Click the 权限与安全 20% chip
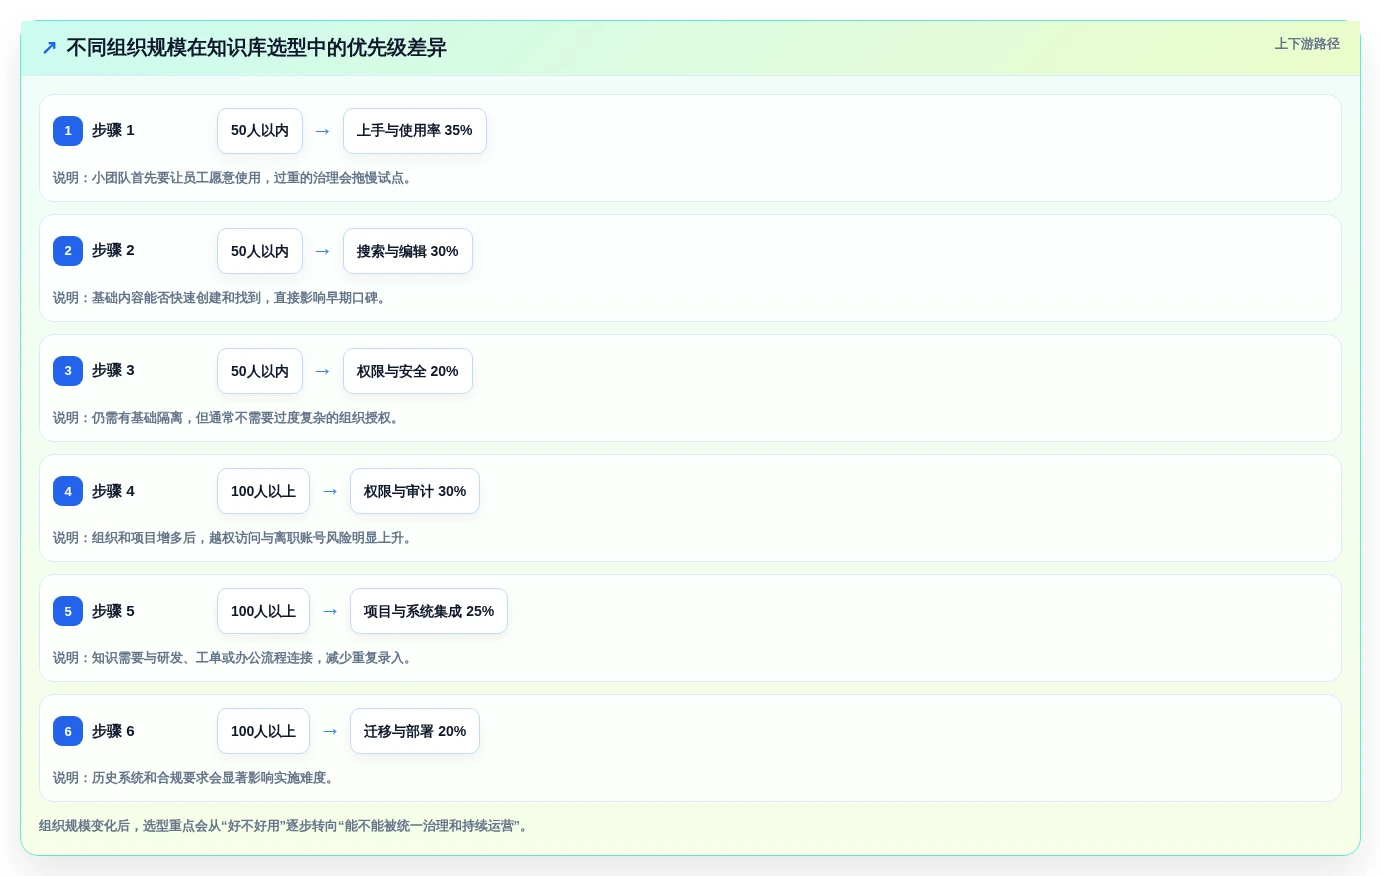This screenshot has height=876, width=1381. coord(408,371)
